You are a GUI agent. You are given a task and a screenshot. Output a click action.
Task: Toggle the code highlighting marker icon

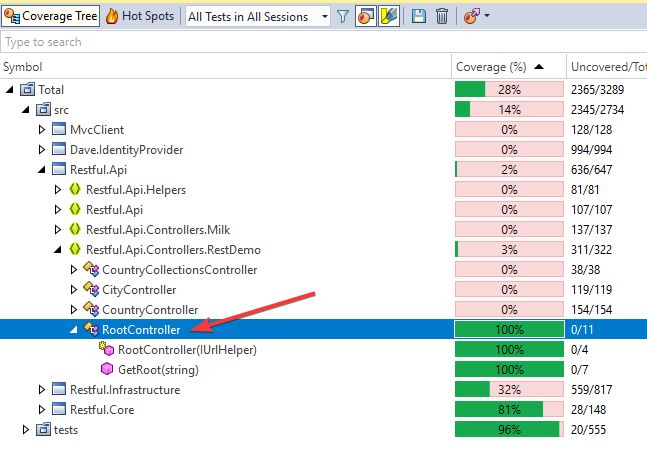point(389,17)
